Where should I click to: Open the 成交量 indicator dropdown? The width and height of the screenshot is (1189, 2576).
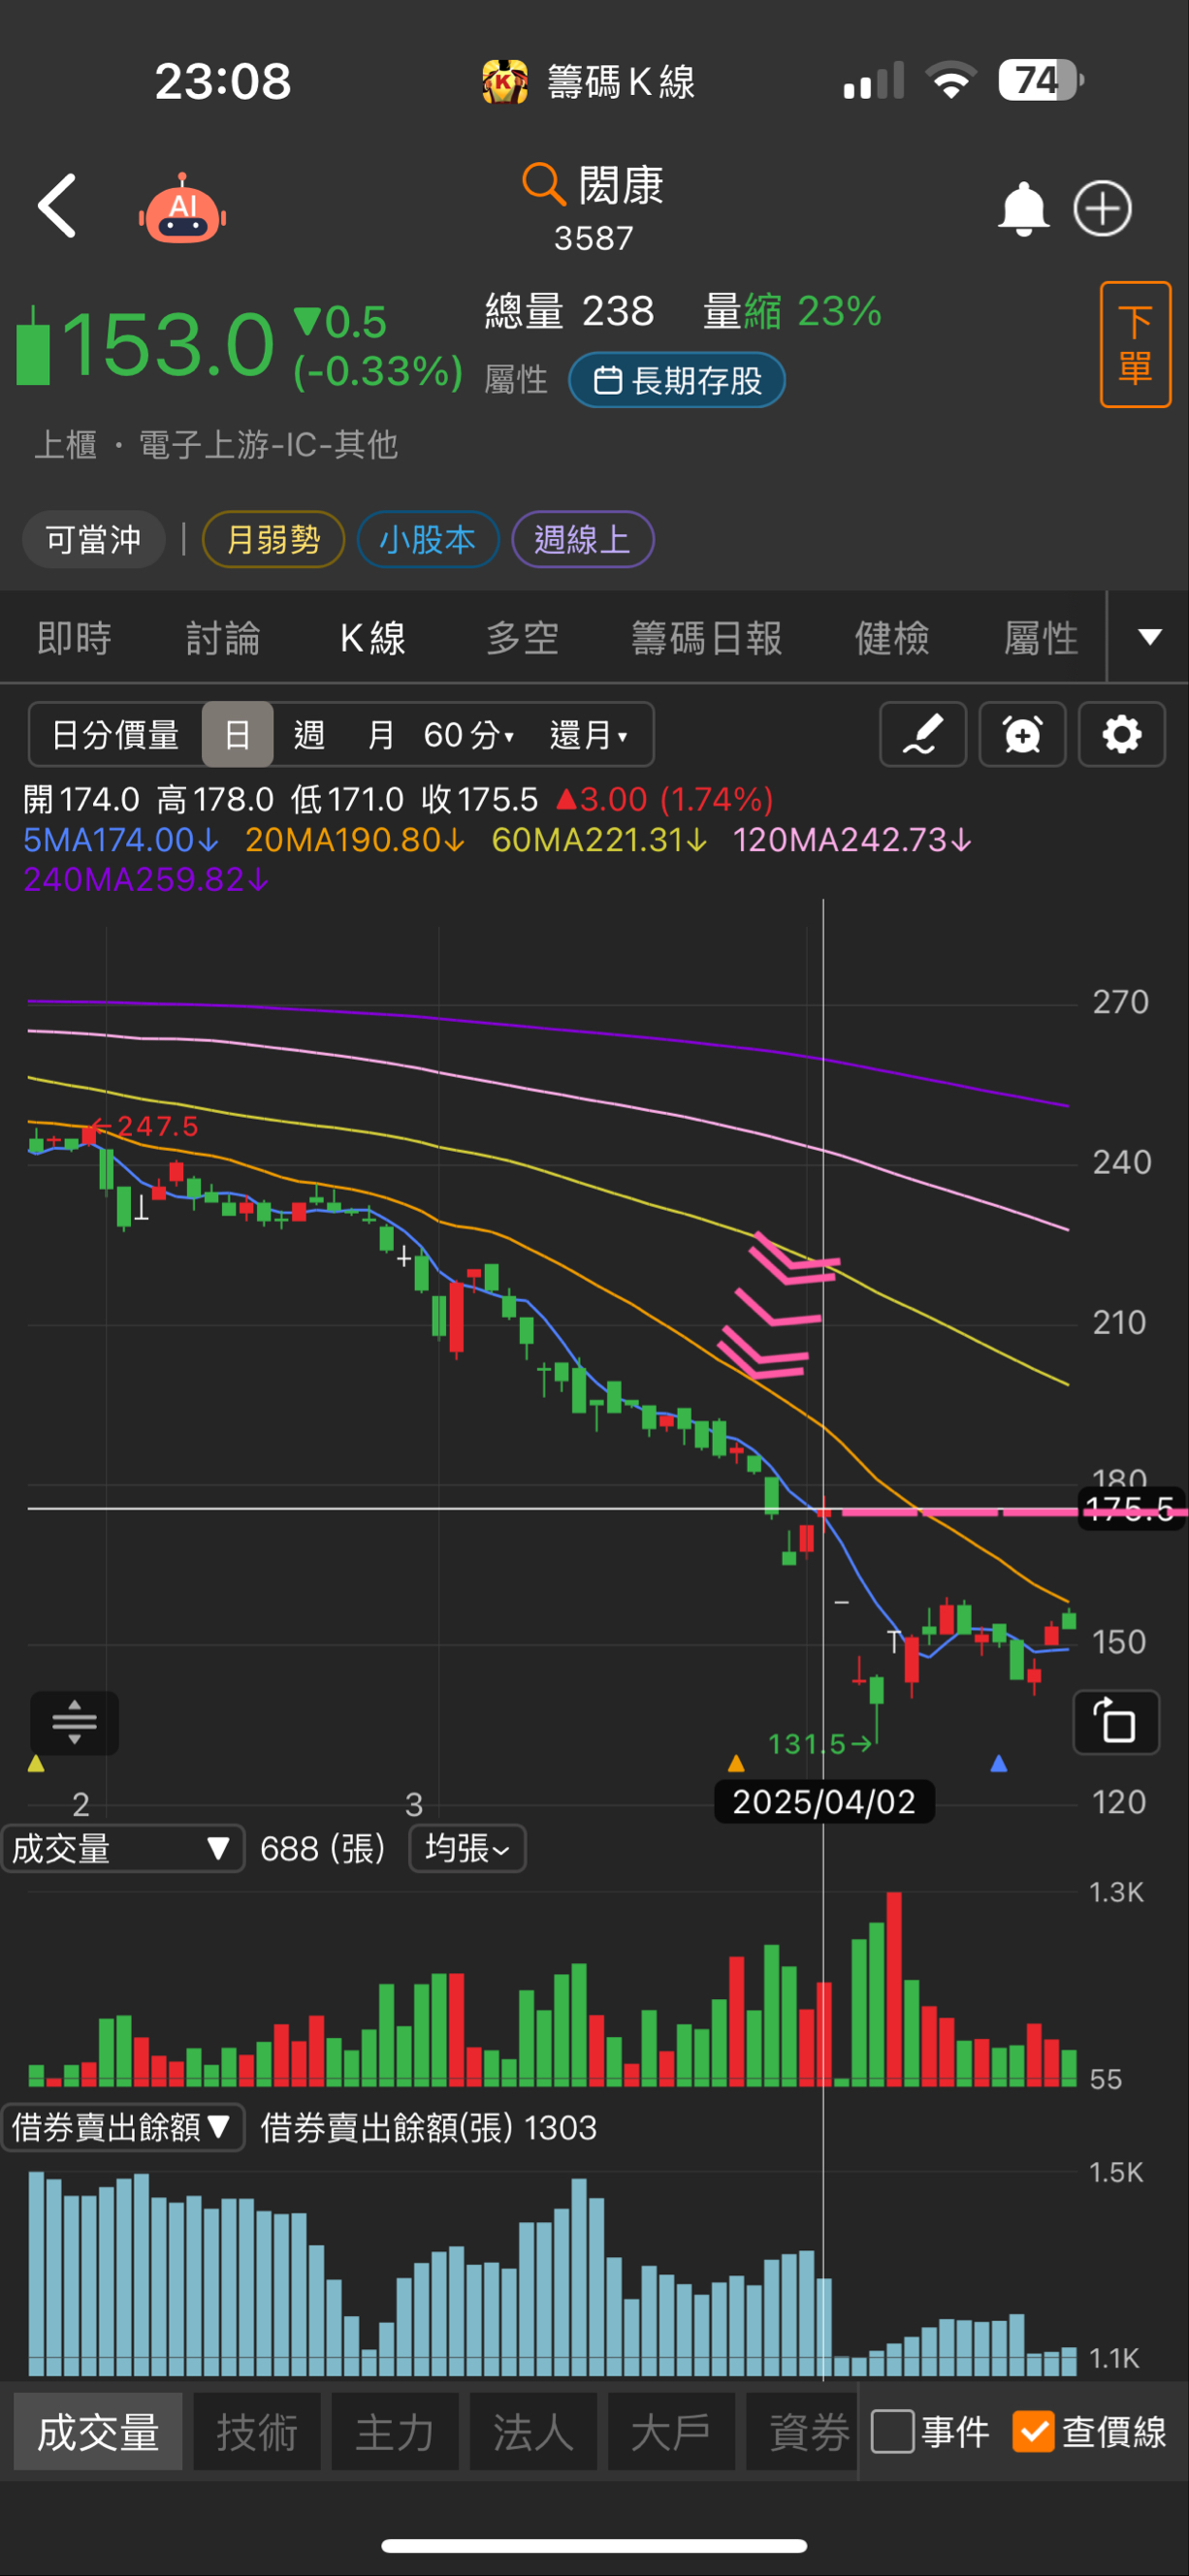(122, 1849)
